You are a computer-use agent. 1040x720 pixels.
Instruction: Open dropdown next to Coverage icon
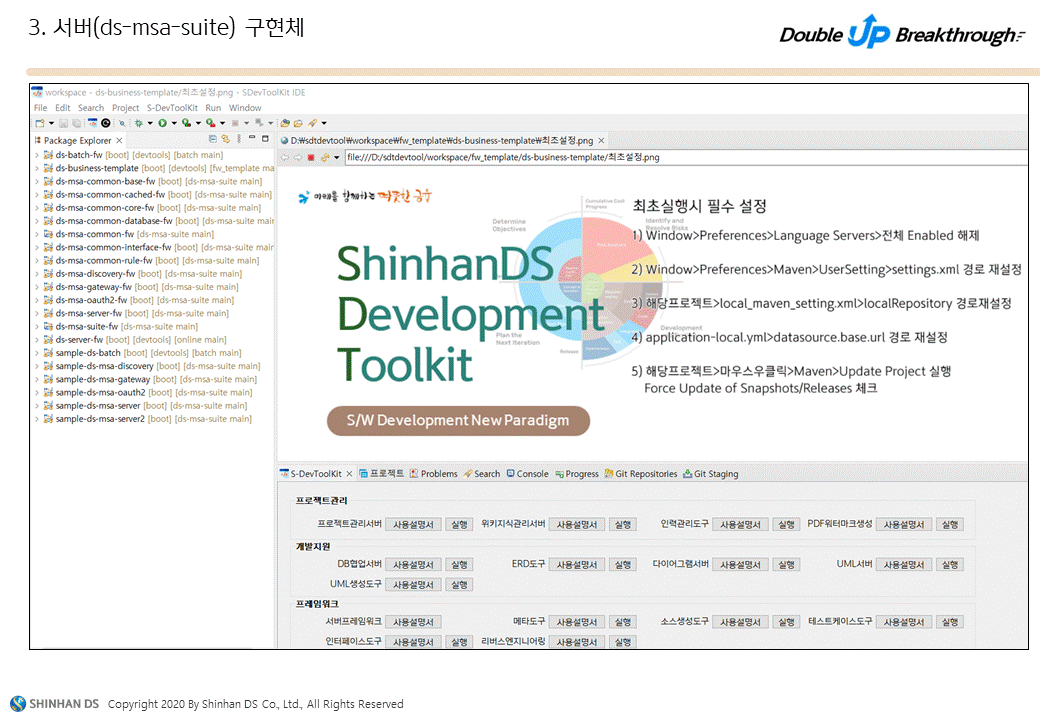tap(198, 123)
